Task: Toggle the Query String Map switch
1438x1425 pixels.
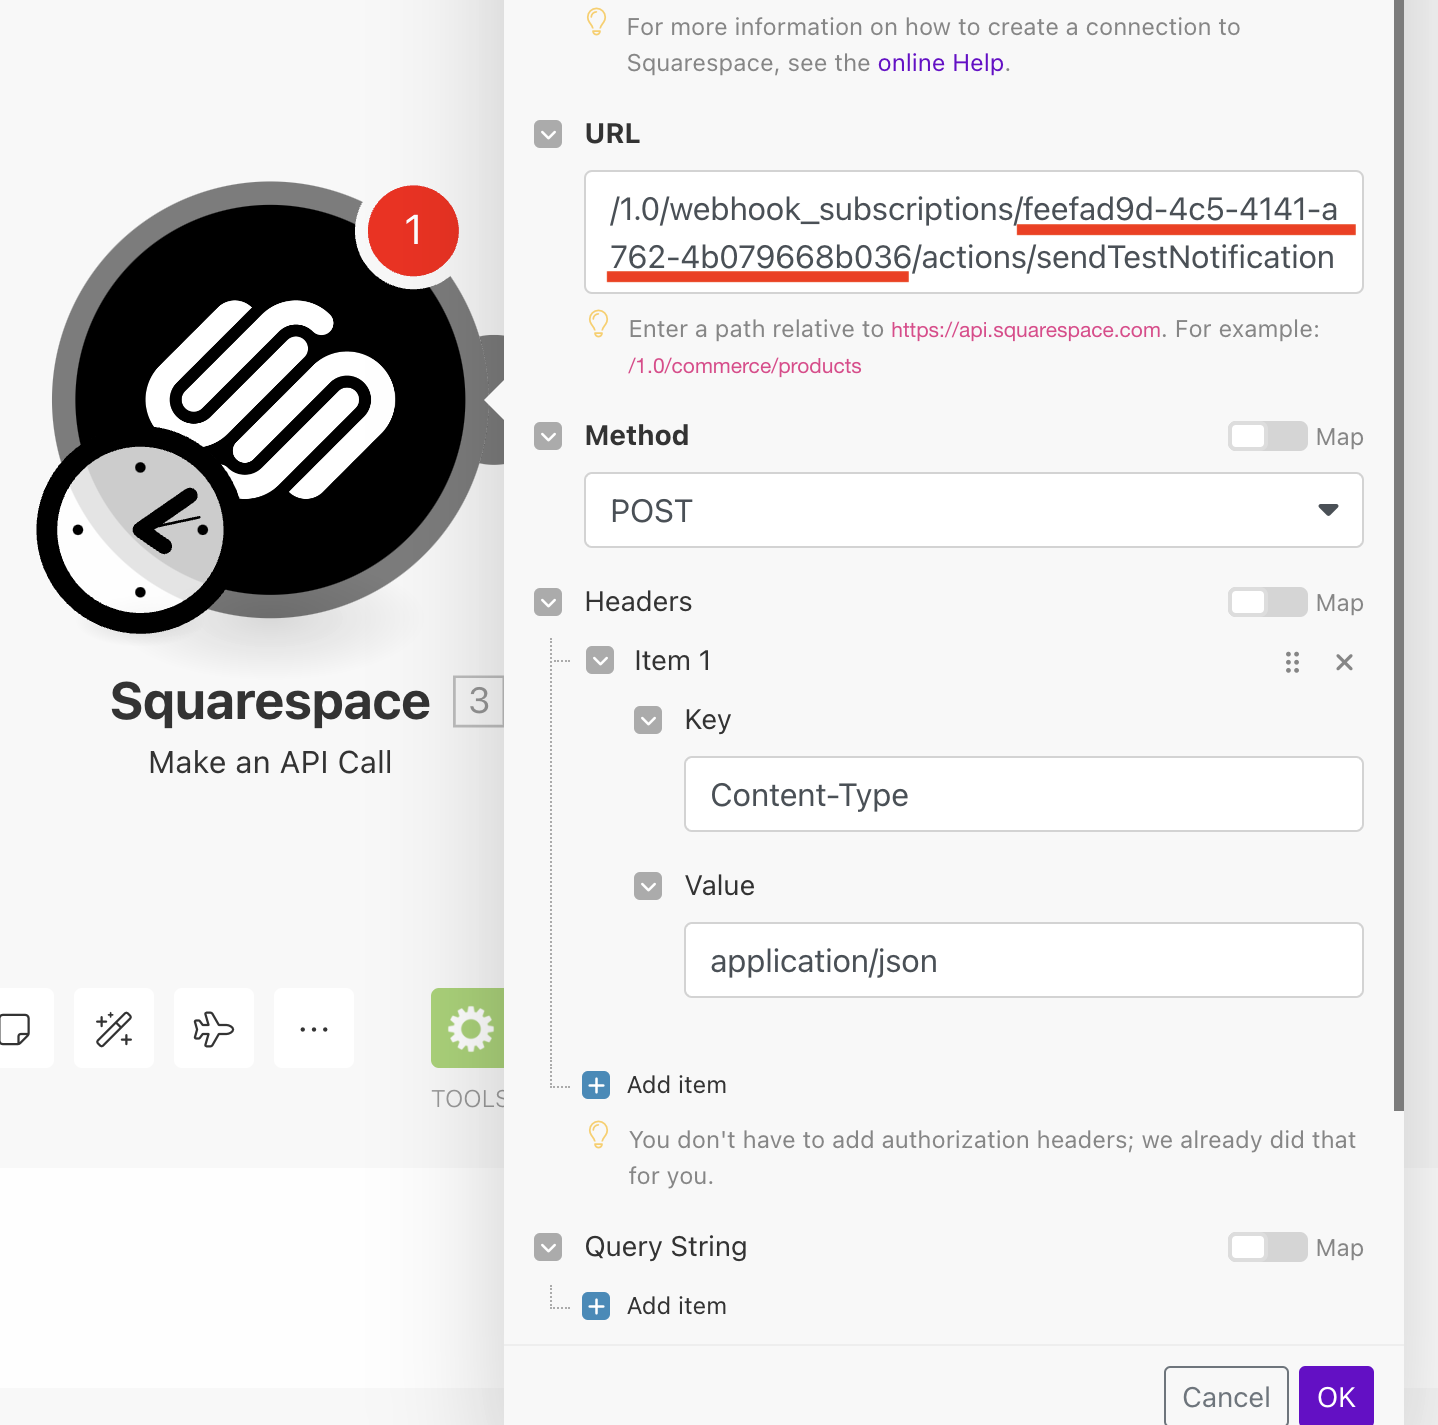Action: pyautogui.click(x=1267, y=1247)
